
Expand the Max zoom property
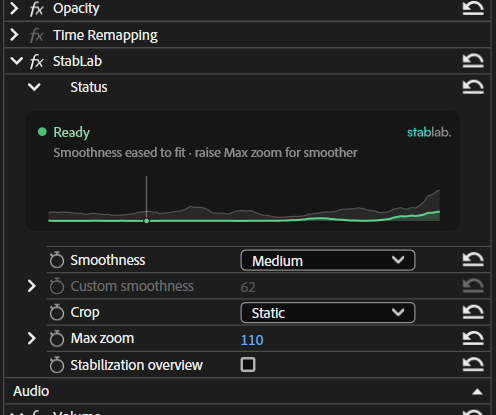(x=32, y=338)
